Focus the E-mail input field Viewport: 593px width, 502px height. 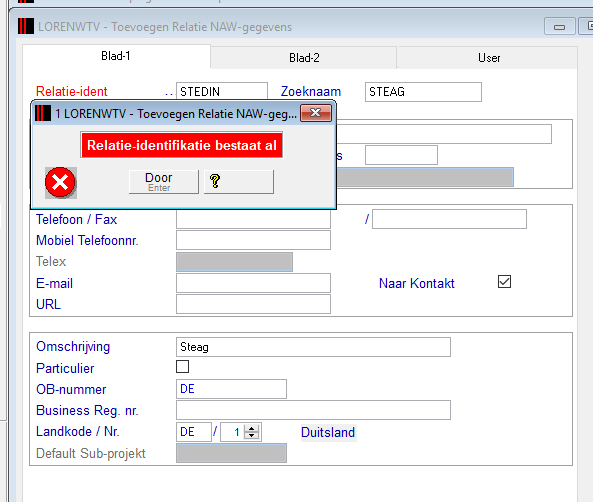coord(253,283)
